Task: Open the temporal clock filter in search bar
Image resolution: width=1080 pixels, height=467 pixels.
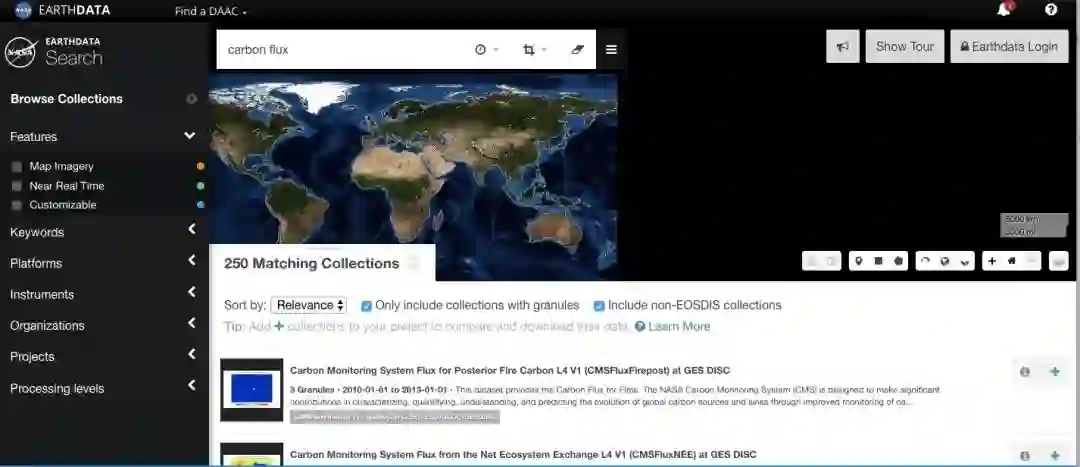Action: point(481,50)
